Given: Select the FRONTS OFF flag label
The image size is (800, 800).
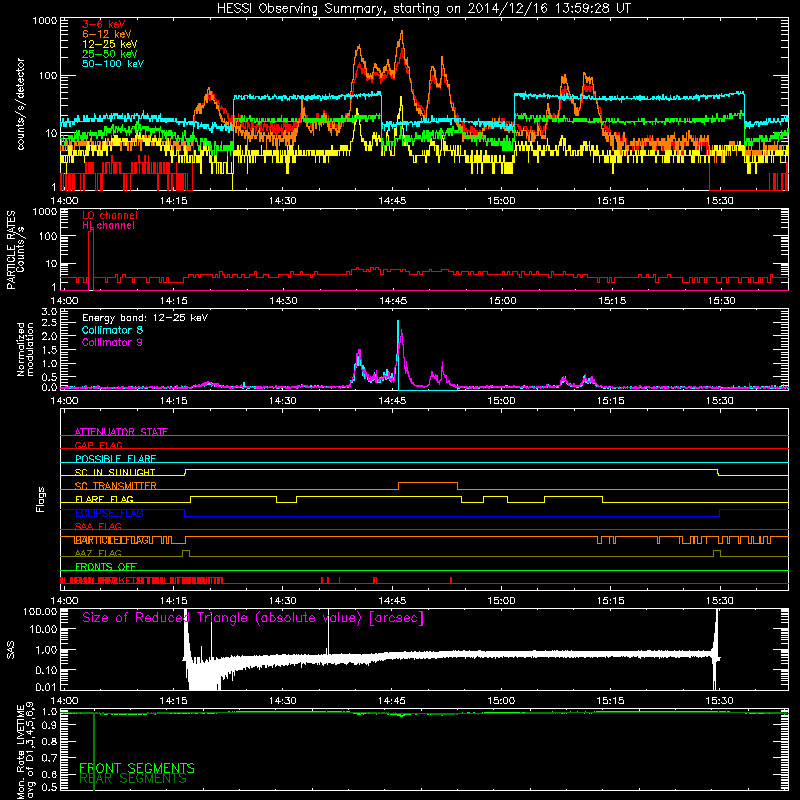Looking at the screenshot, I should pos(106,567).
